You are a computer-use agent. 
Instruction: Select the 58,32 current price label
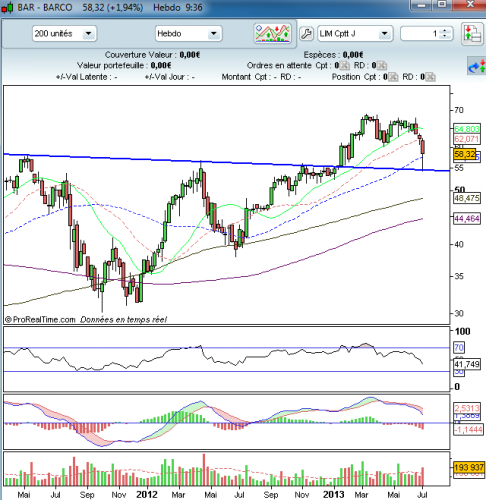click(x=465, y=154)
